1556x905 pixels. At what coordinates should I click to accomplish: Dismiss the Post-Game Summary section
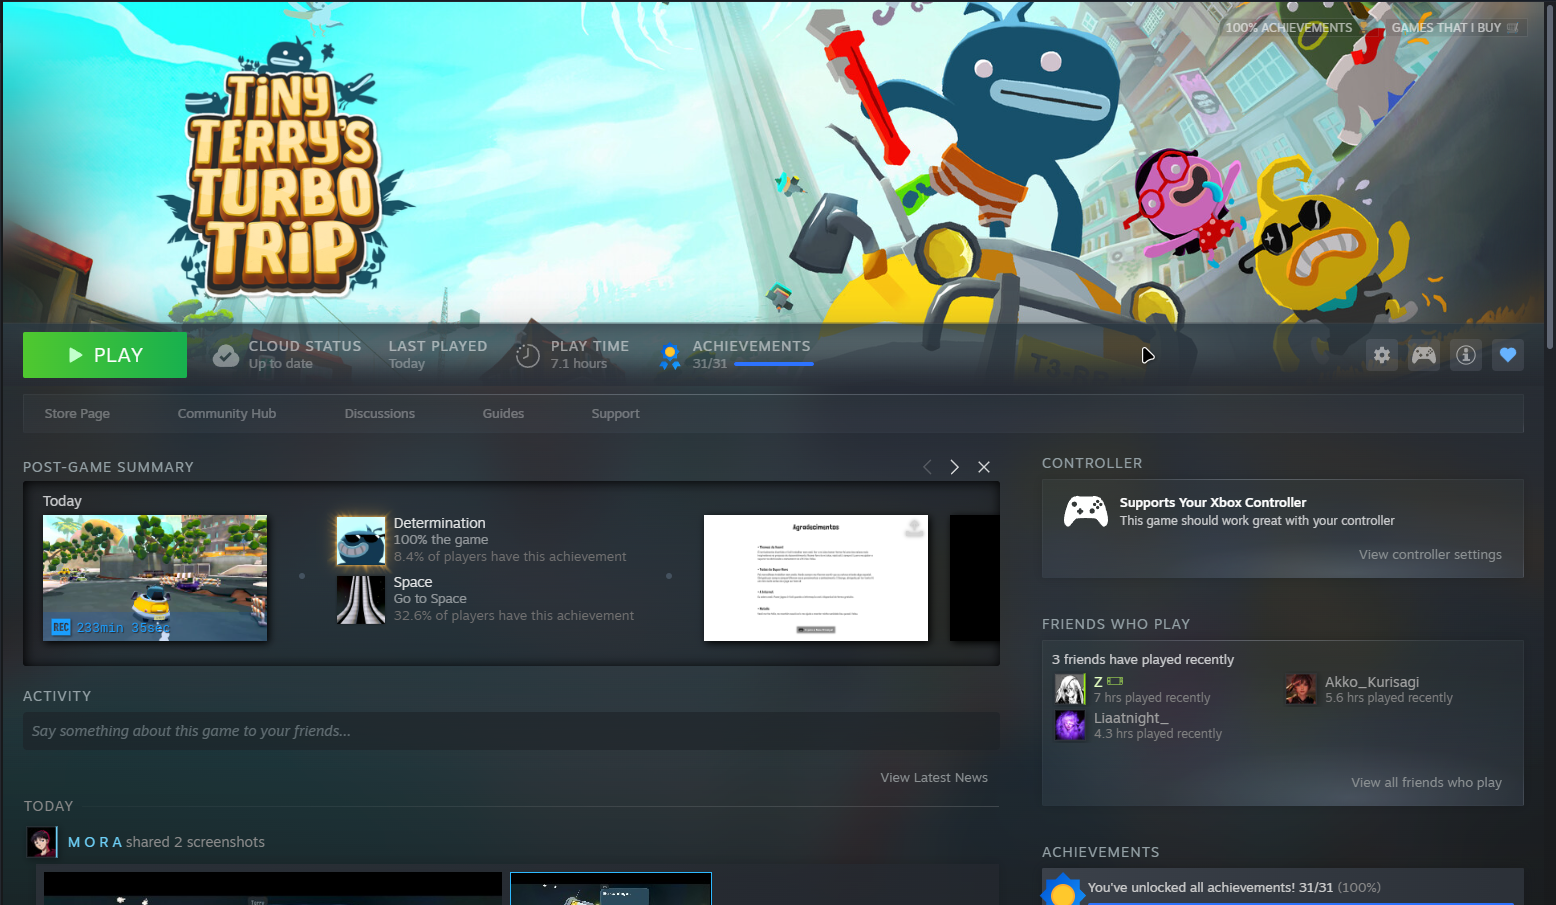click(x=984, y=467)
